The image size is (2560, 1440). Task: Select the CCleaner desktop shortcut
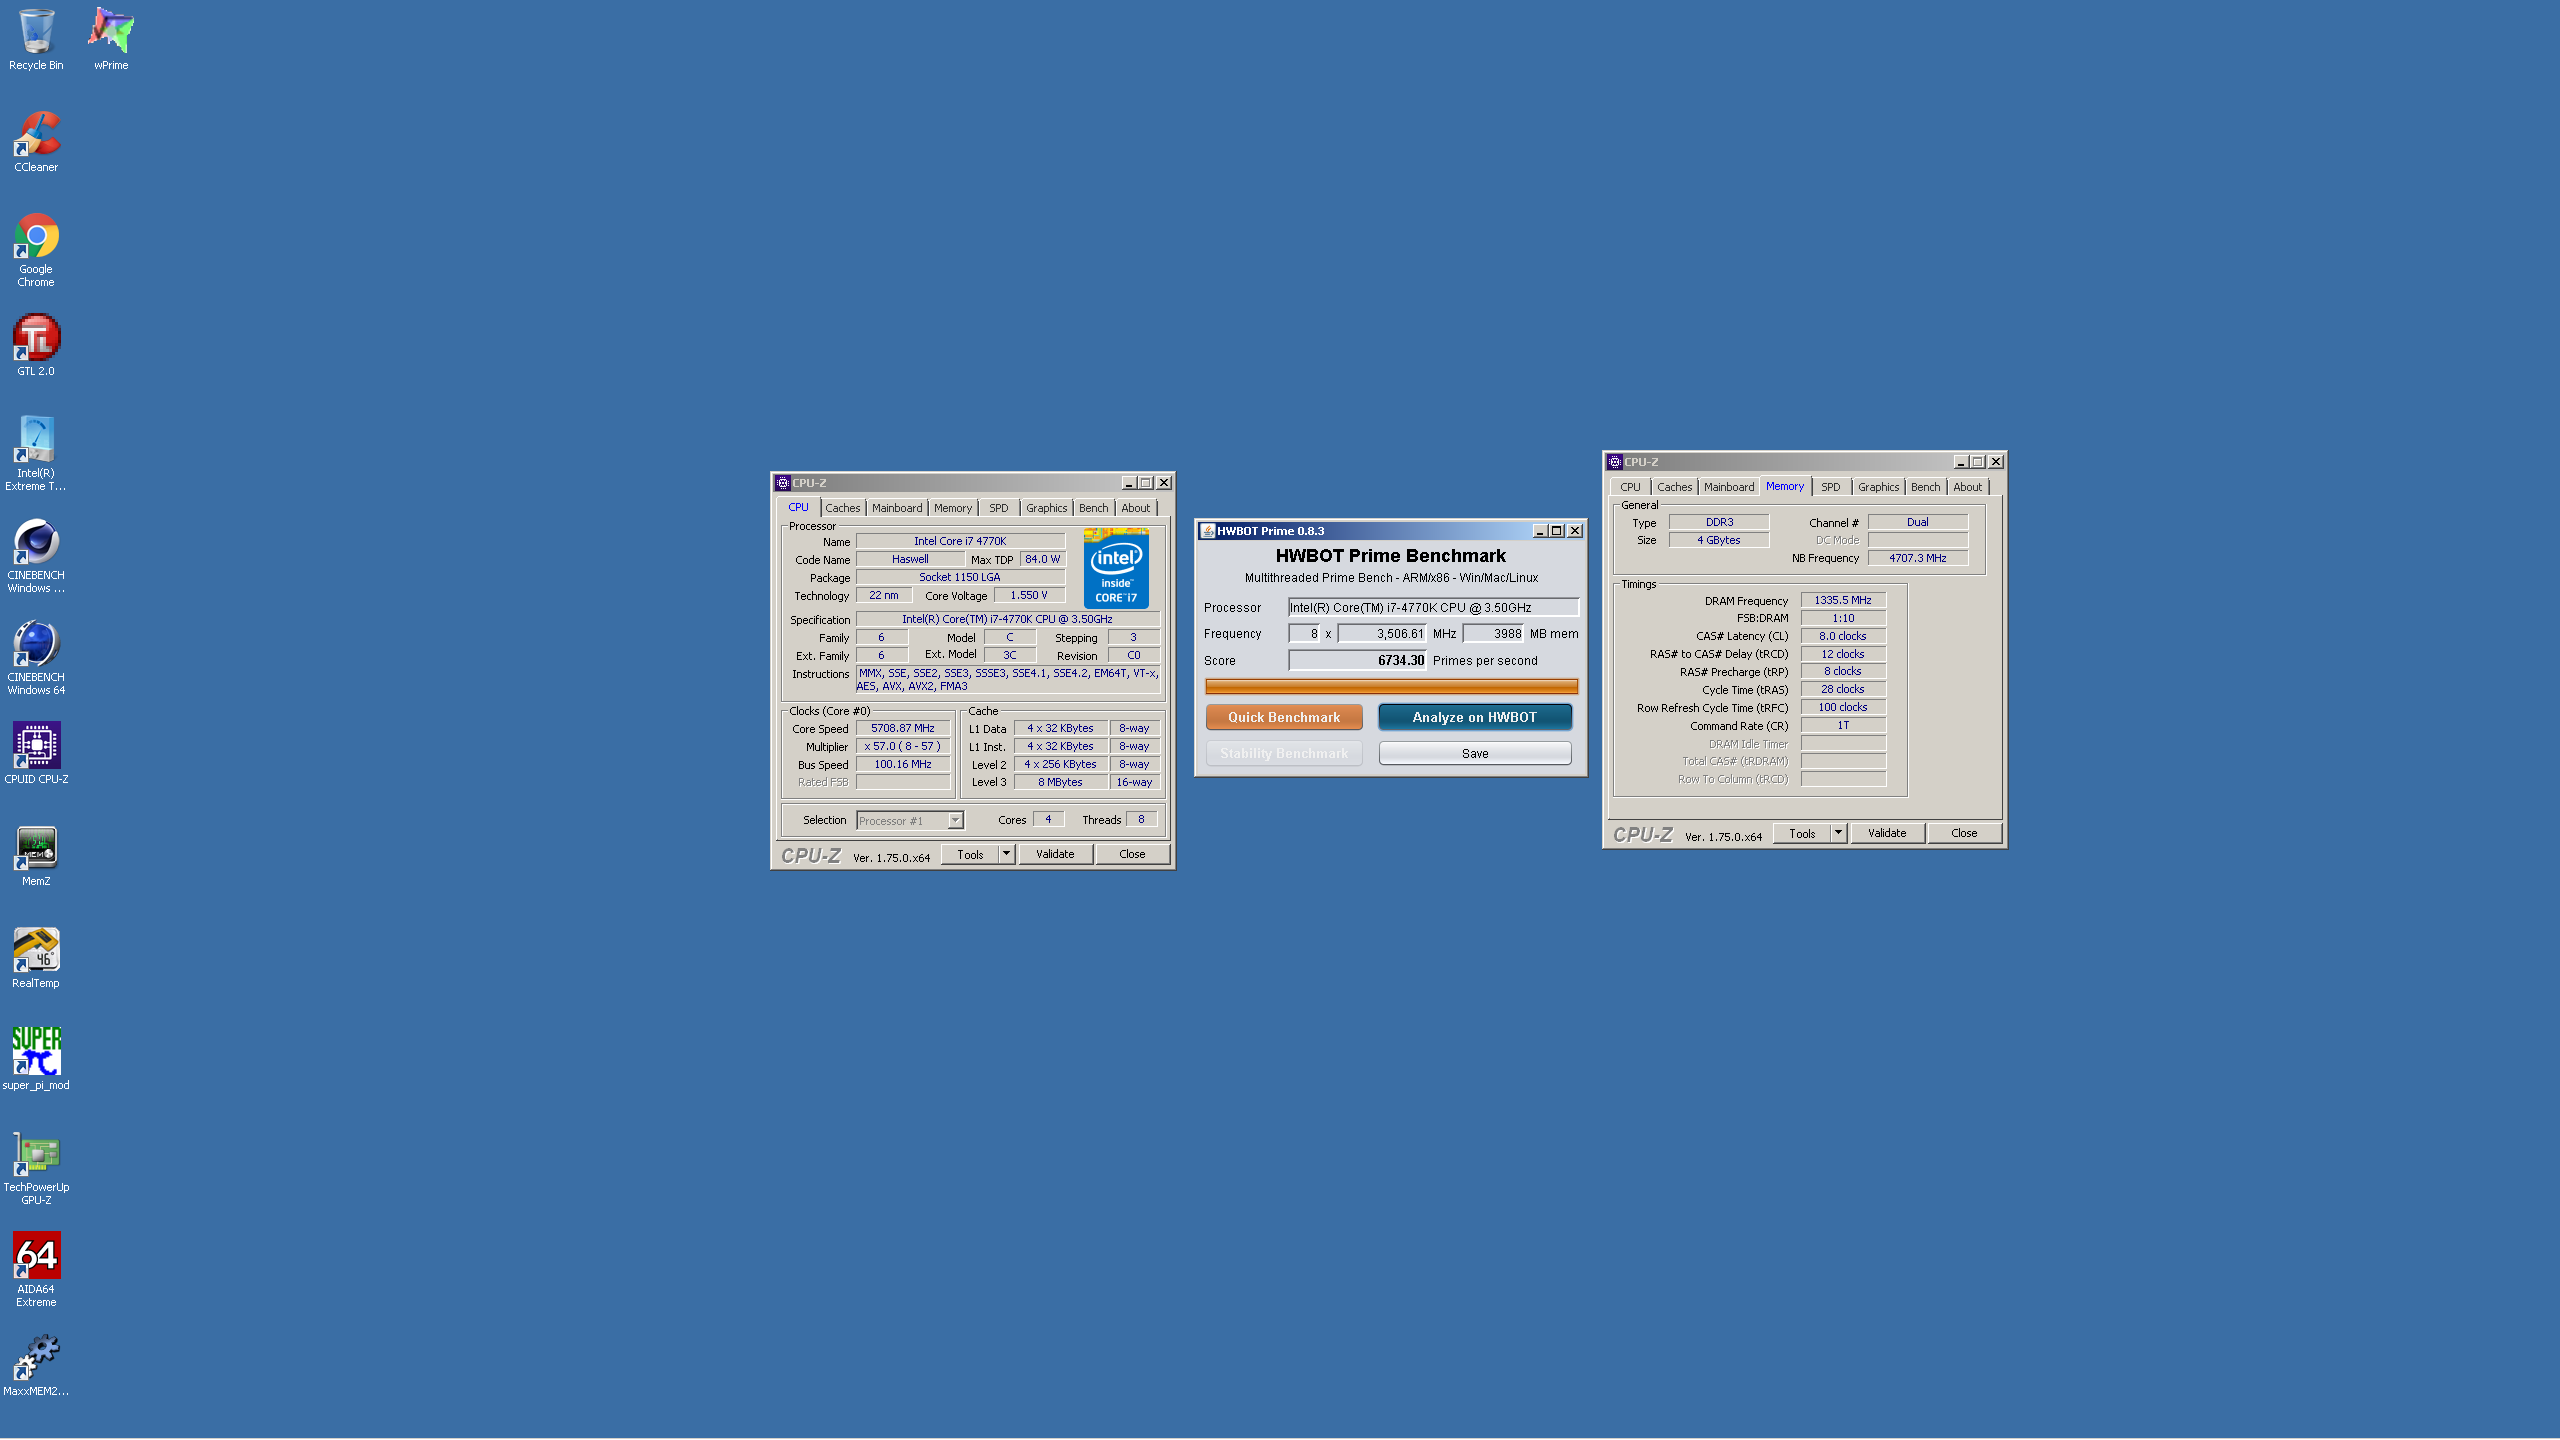point(36,142)
